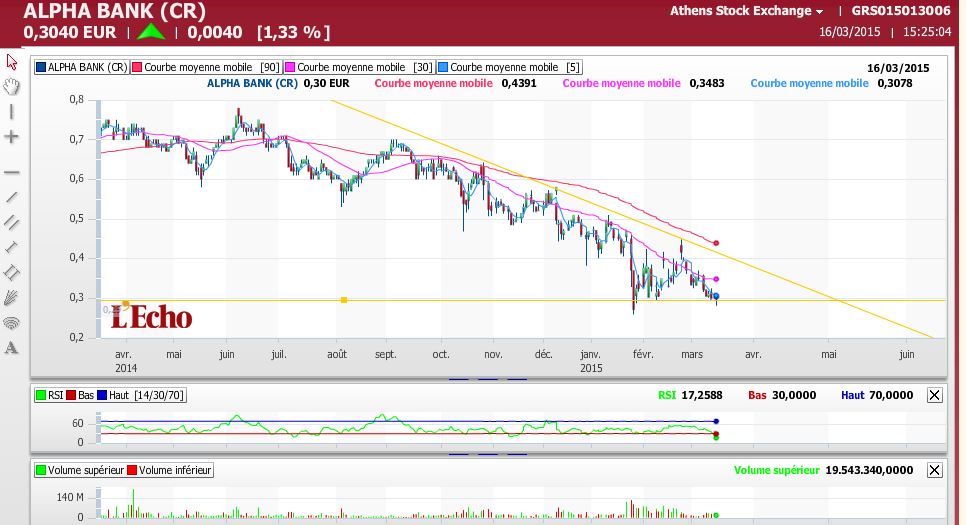Click the panel resize handle below the RSI chart
Screen dimensions: 966x525
coord(488,454)
